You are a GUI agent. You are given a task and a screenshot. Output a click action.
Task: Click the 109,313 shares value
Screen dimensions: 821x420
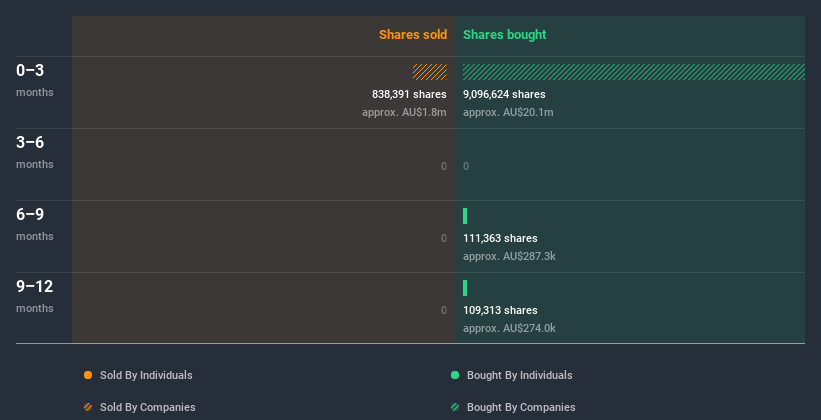pyautogui.click(x=500, y=311)
